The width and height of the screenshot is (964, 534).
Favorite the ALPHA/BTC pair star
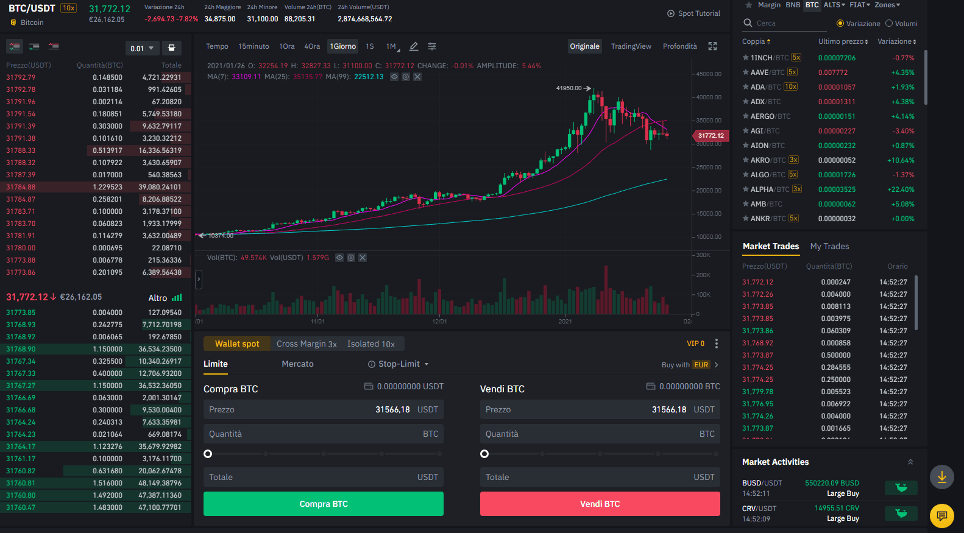(x=746, y=189)
